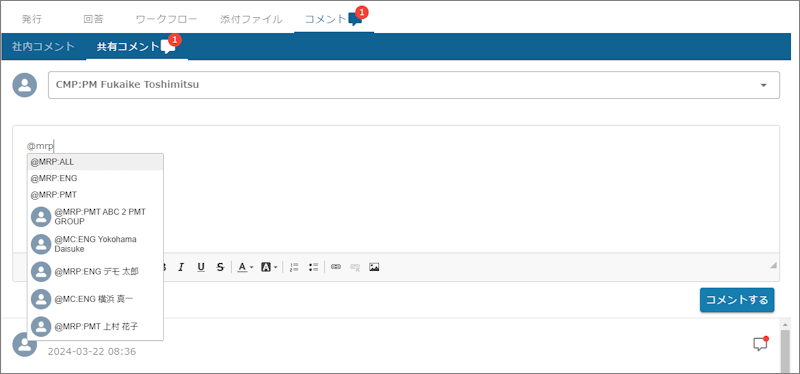Expand the CMP:PM Fukaike Toshimitsu dropdown
Screen dimensions: 800x374
coord(414,85)
